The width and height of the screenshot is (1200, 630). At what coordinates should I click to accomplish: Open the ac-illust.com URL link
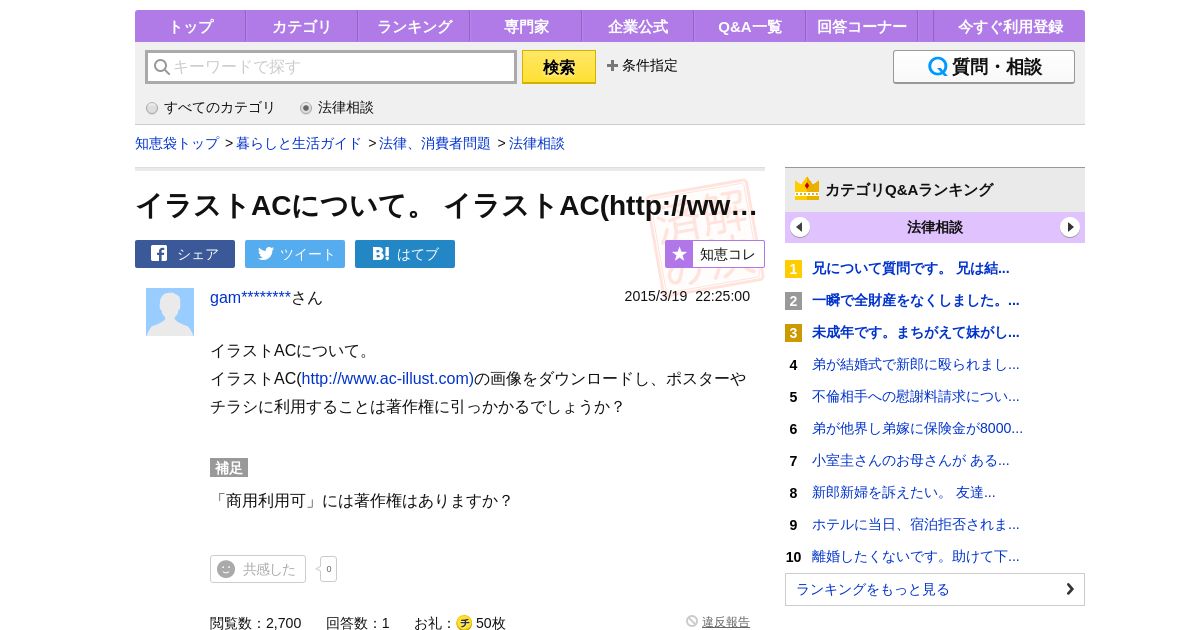[388, 378]
